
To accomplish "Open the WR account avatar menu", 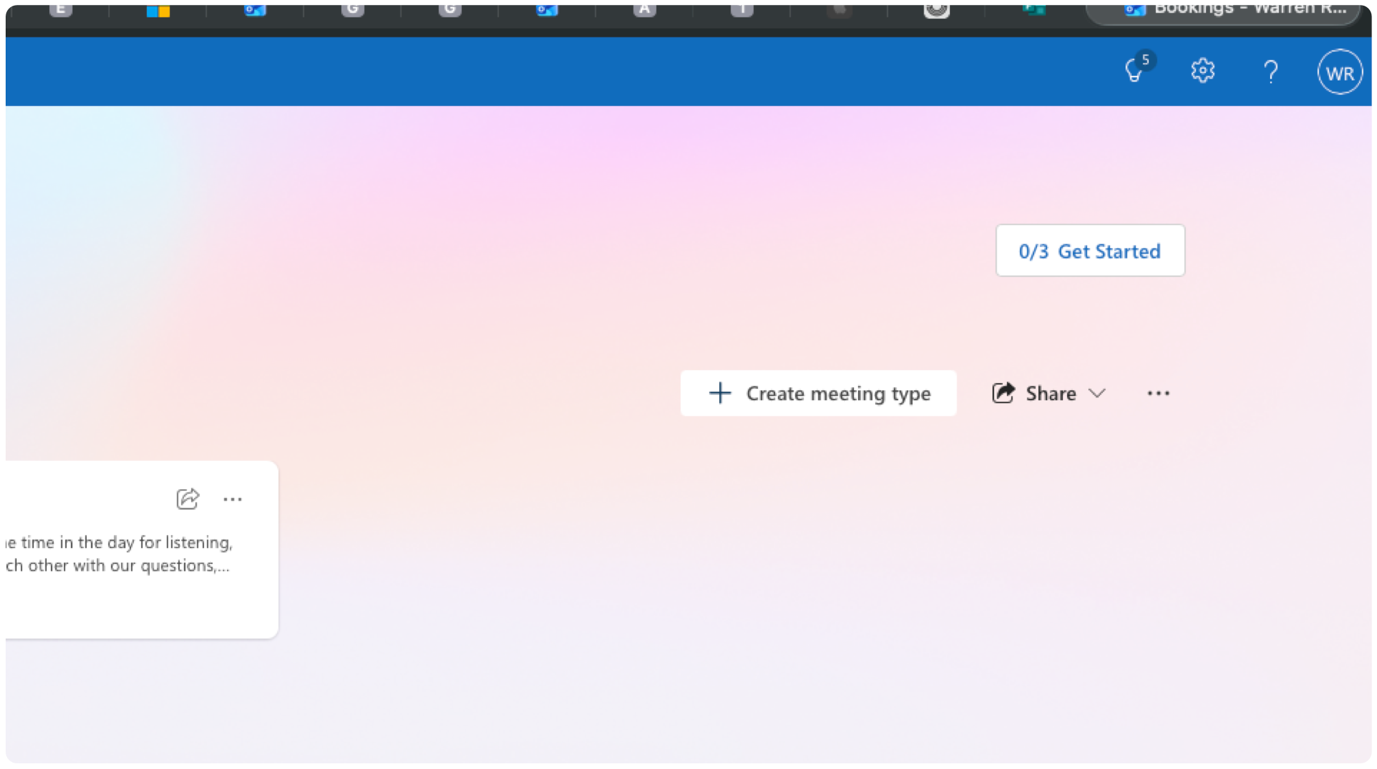I will click(x=1340, y=73).
